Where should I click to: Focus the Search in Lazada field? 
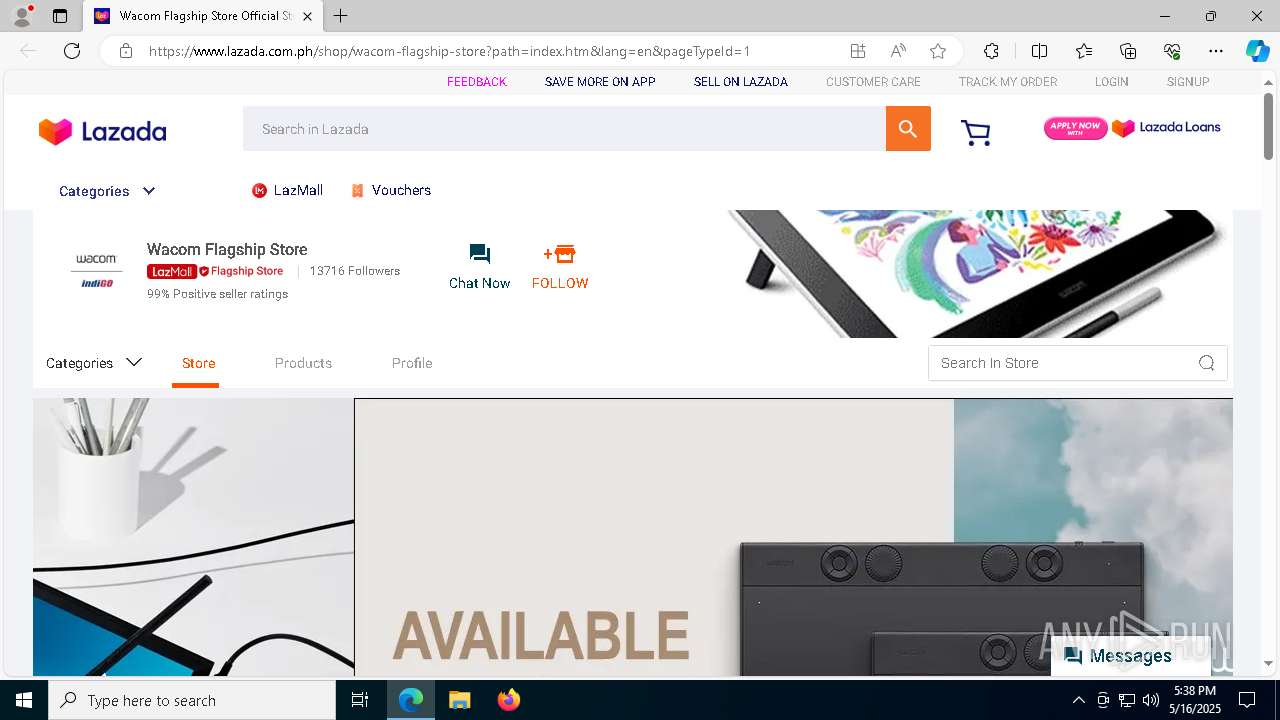point(564,129)
